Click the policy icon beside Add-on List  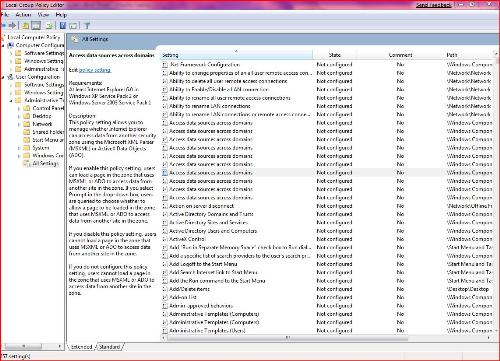(165, 297)
